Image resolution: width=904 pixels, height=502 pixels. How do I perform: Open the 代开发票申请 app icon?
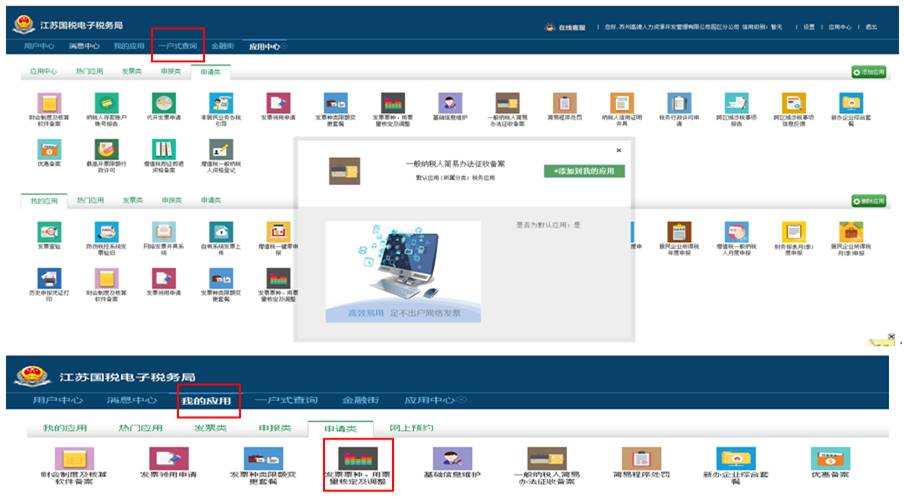[x=162, y=105]
